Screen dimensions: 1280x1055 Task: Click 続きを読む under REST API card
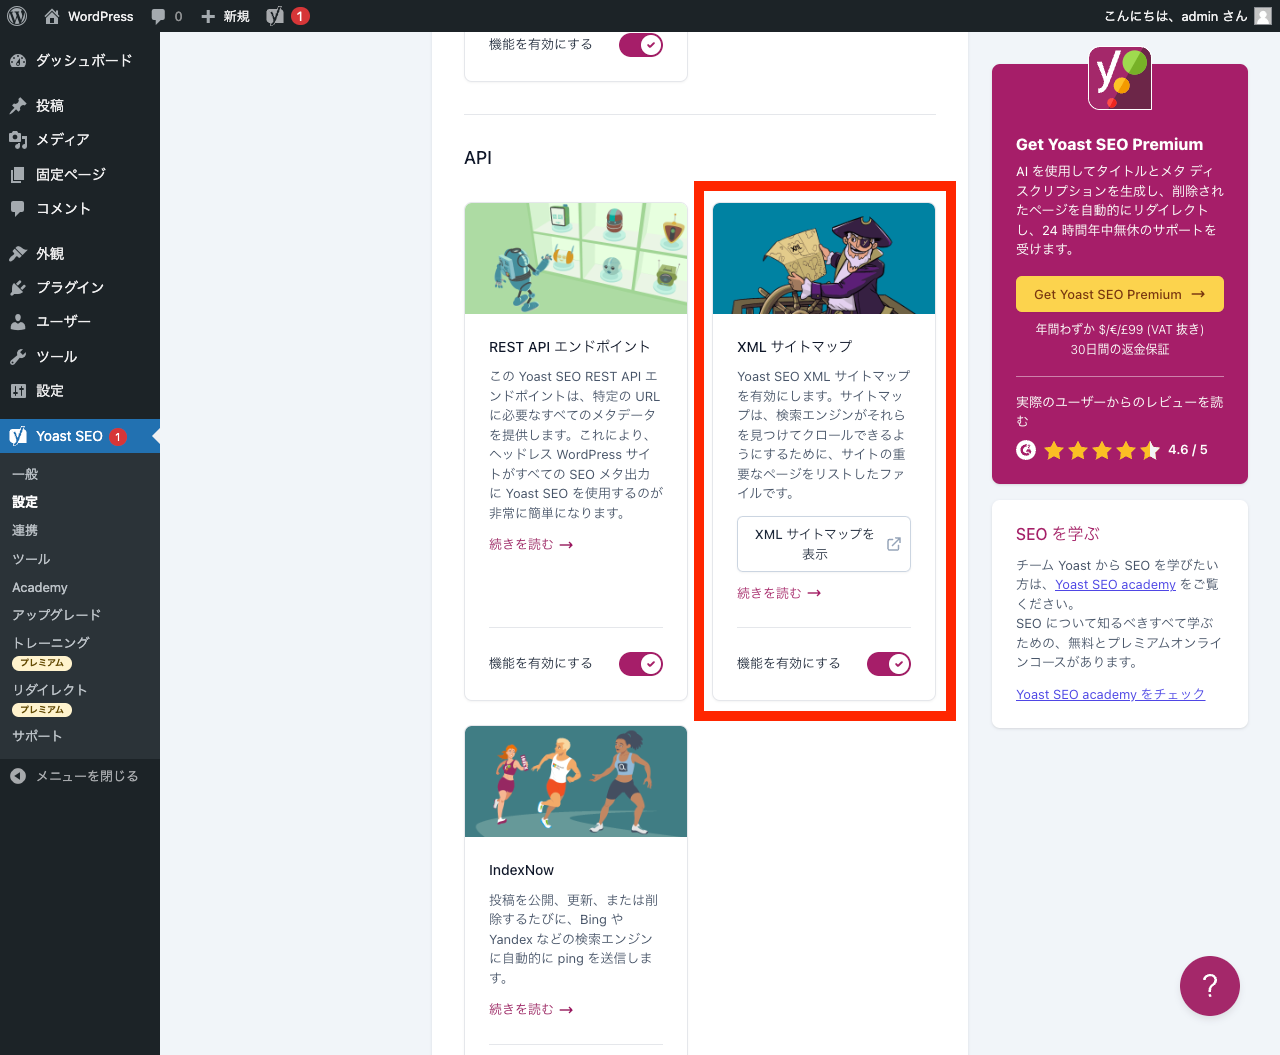pyautogui.click(x=531, y=544)
